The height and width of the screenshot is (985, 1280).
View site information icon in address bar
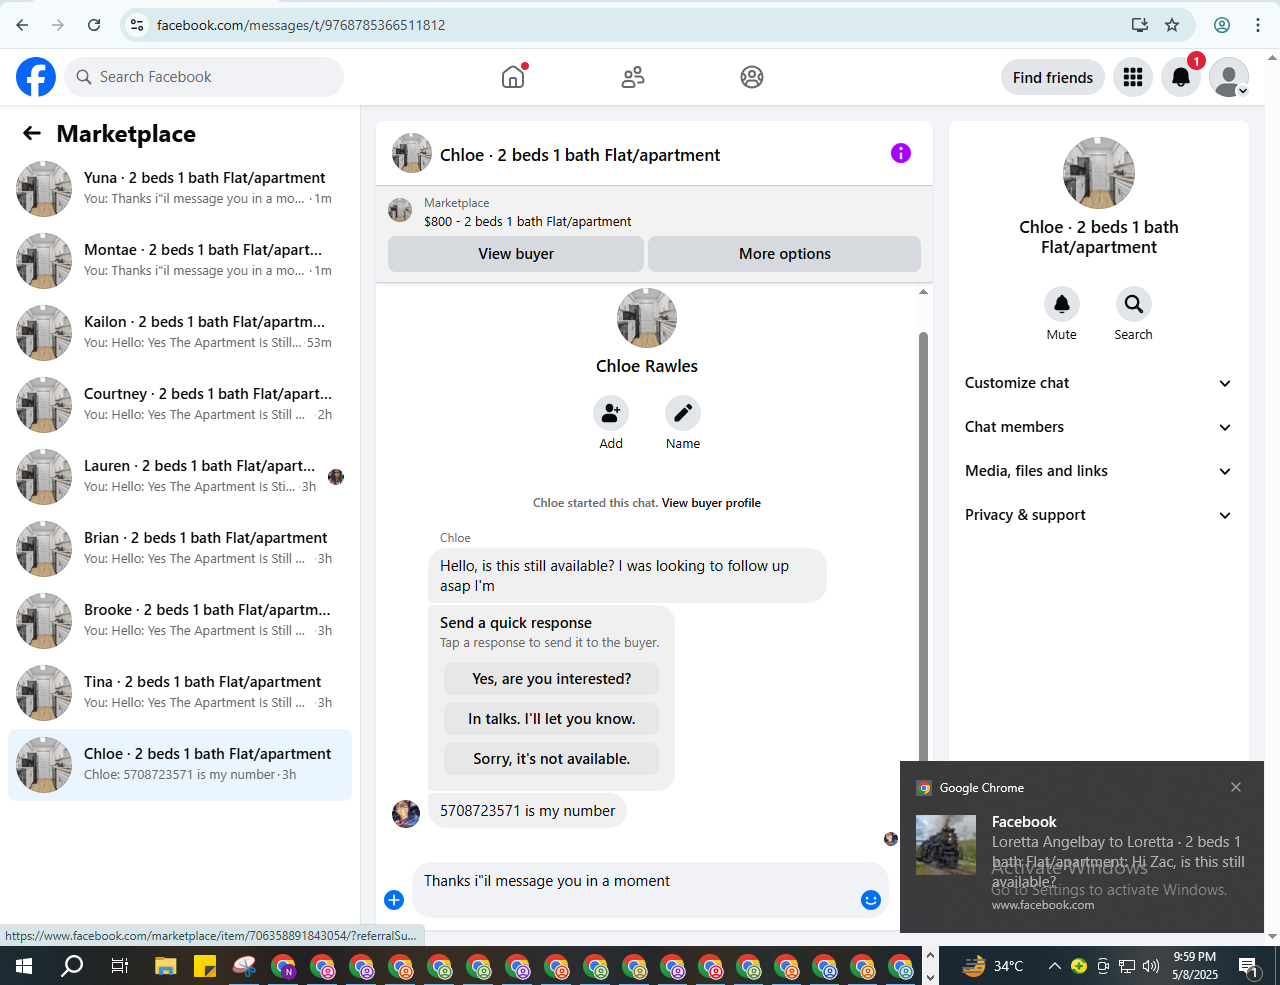point(138,25)
